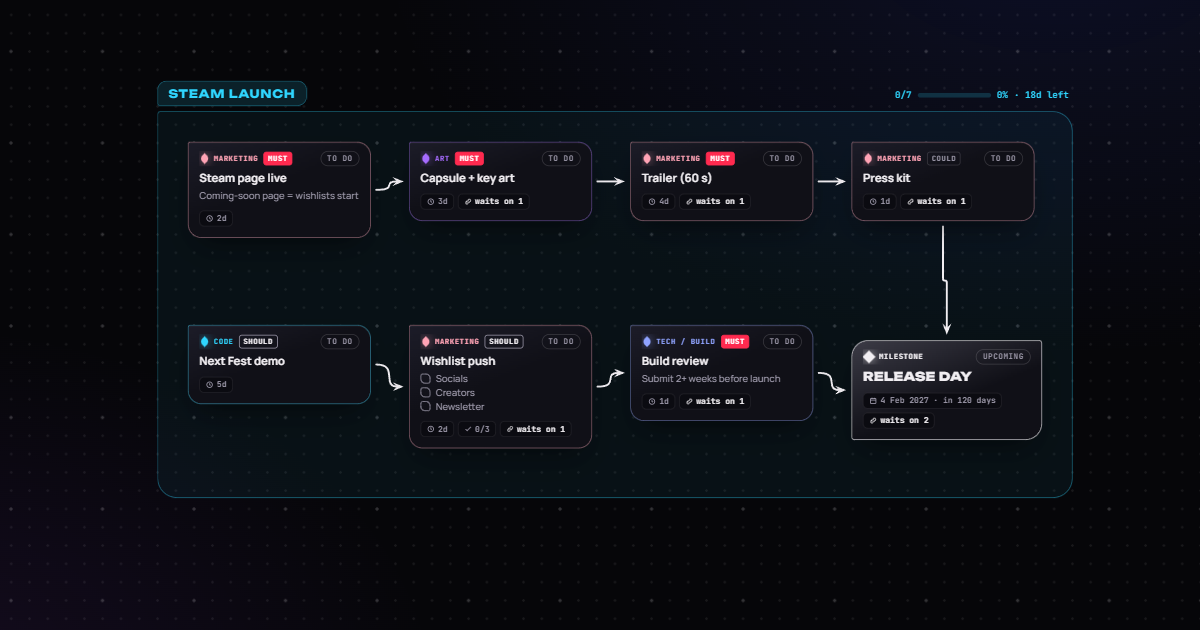
Task: Click arrow from Build review to Release Day
Action: [832, 382]
